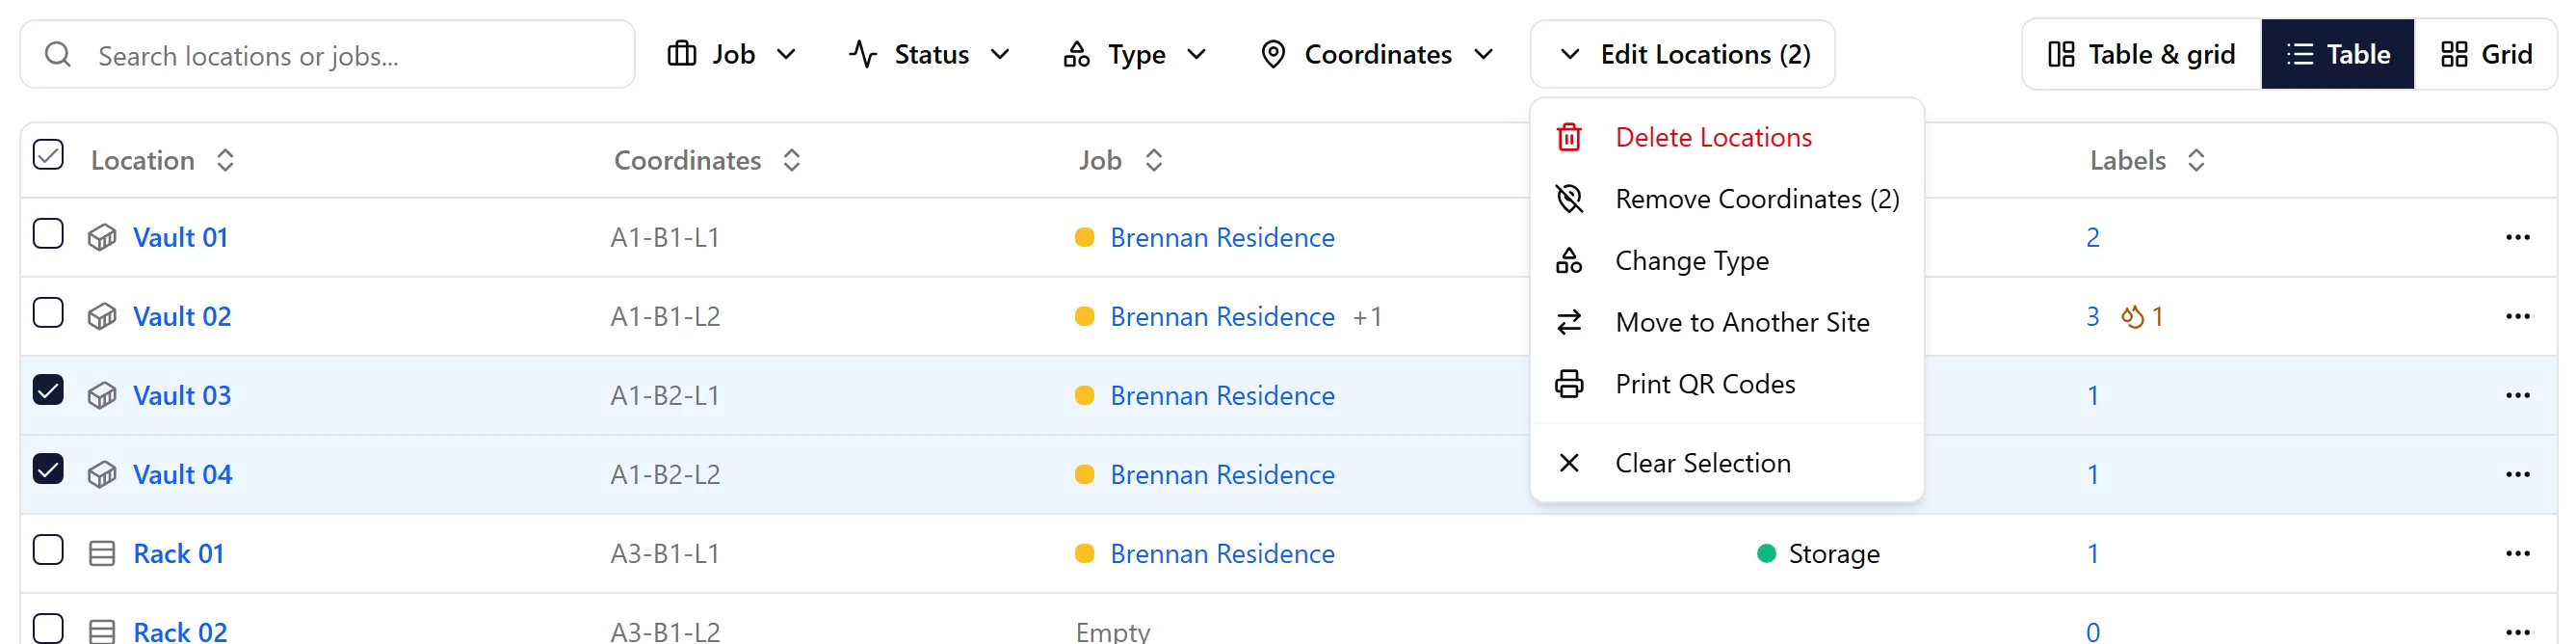Click the vault icon beside Vault 02
This screenshot has height=644, width=2576.
(x=102, y=317)
